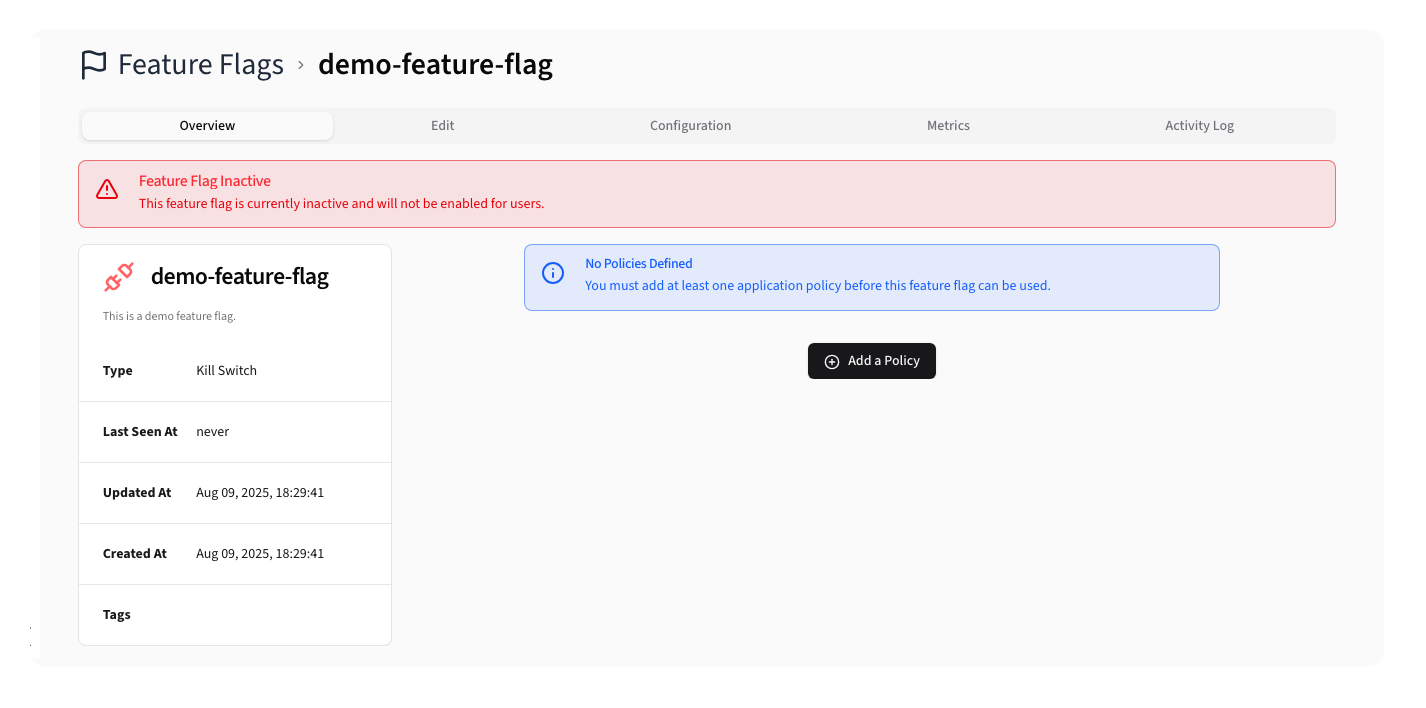This screenshot has height=708, width=1426.
Task: Click the red warning triangle in the inactive alert
Action: coord(107,189)
